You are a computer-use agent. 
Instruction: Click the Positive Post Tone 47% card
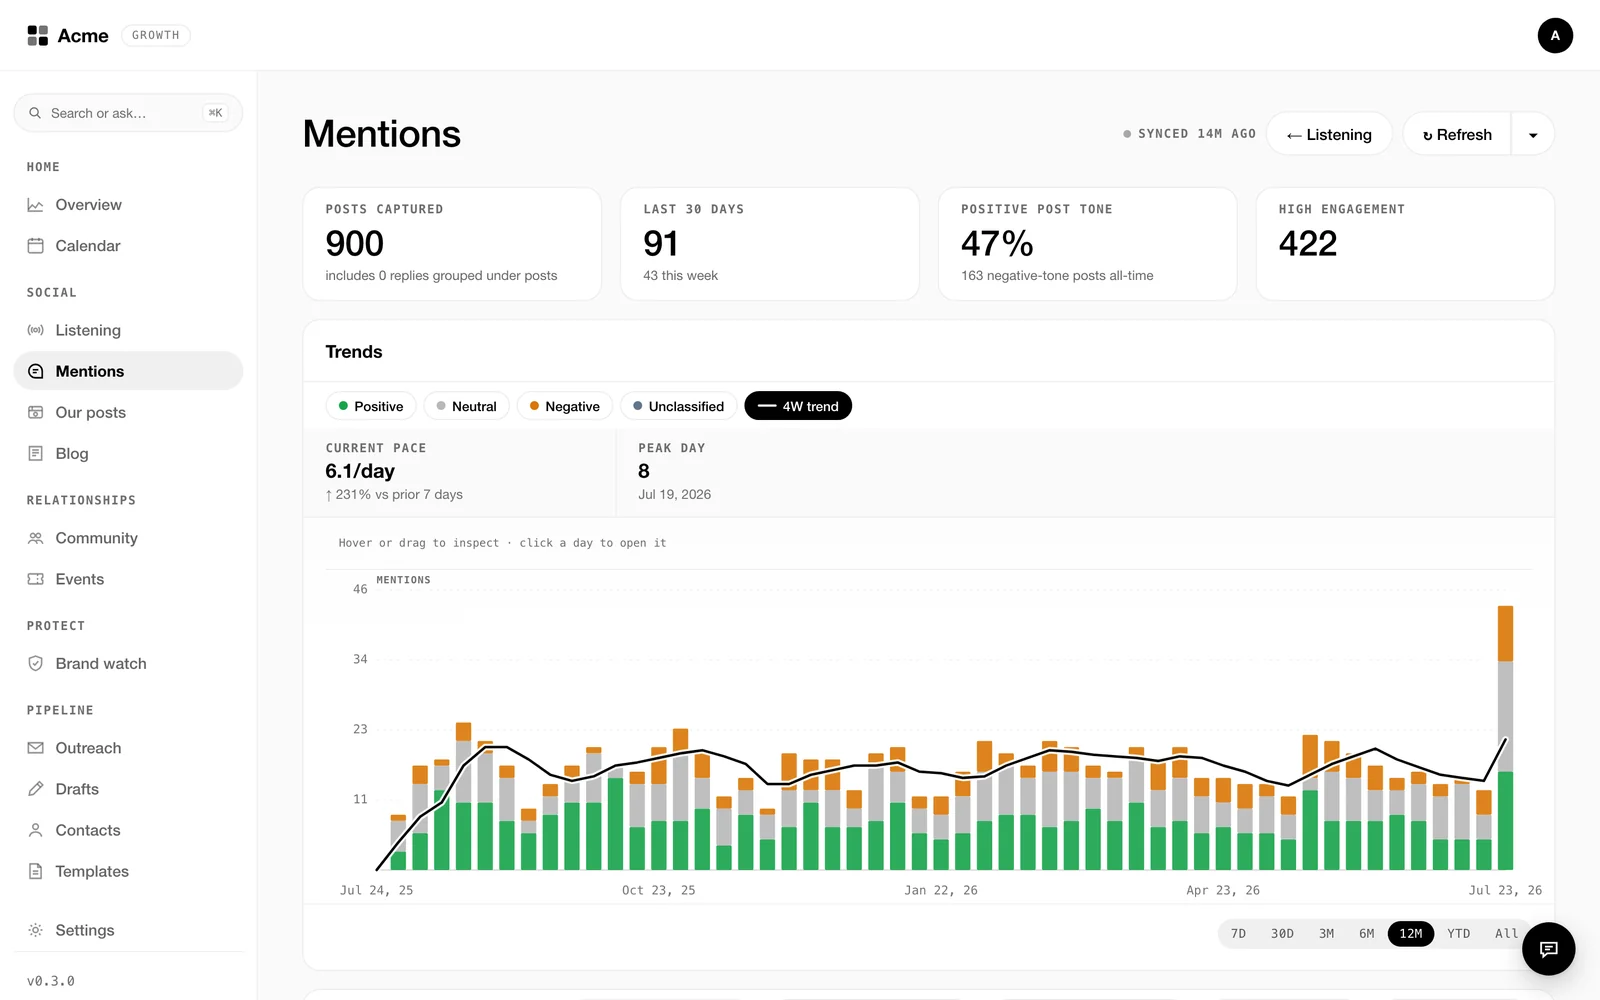[1087, 244]
